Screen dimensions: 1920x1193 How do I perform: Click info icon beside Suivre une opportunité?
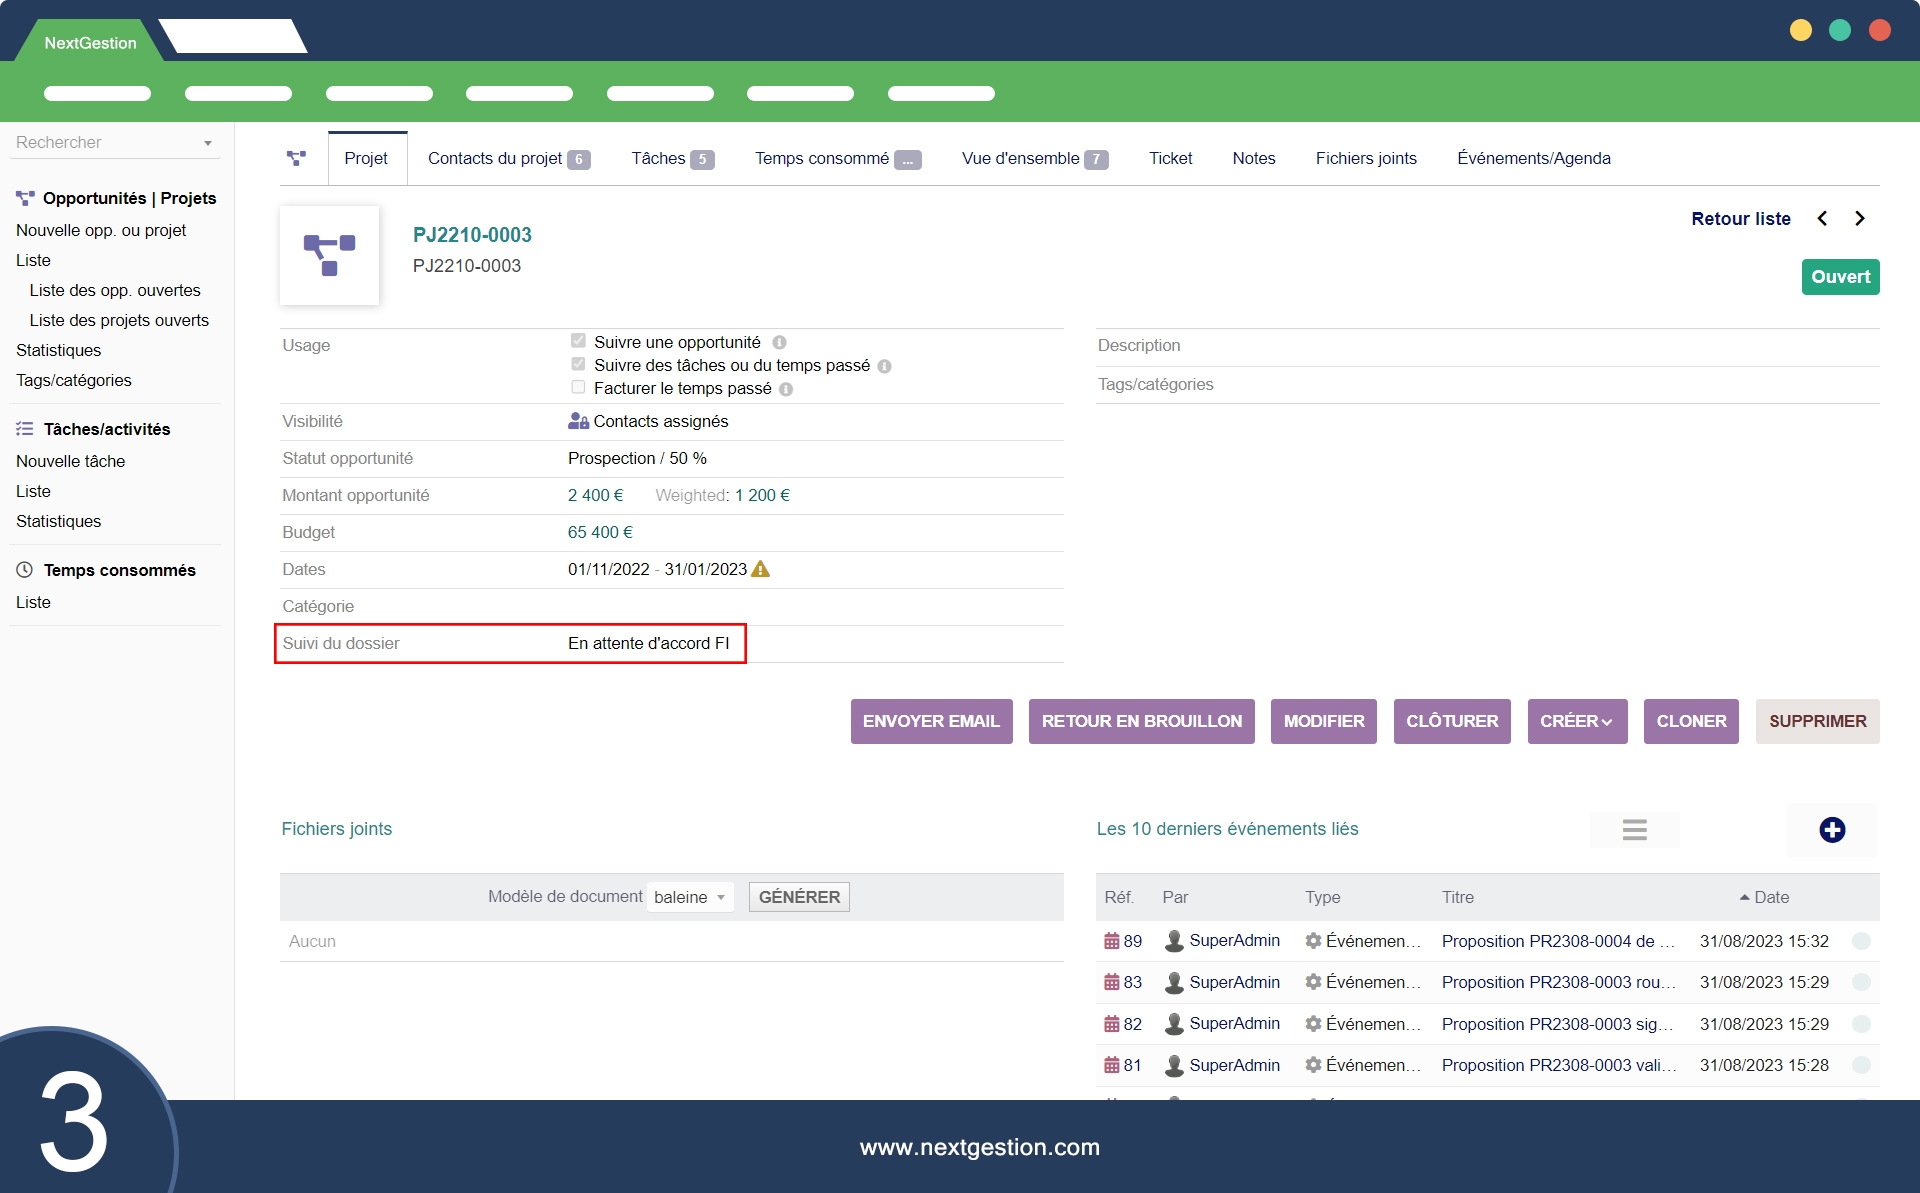pos(779,343)
